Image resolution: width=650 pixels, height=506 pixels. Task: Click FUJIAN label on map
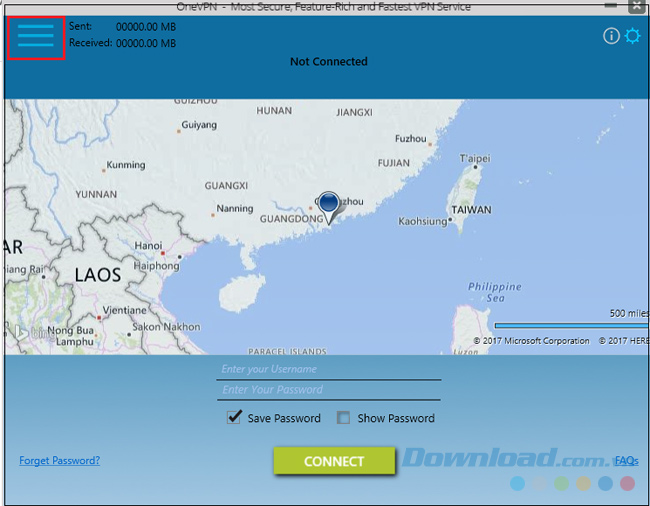click(x=393, y=163)
